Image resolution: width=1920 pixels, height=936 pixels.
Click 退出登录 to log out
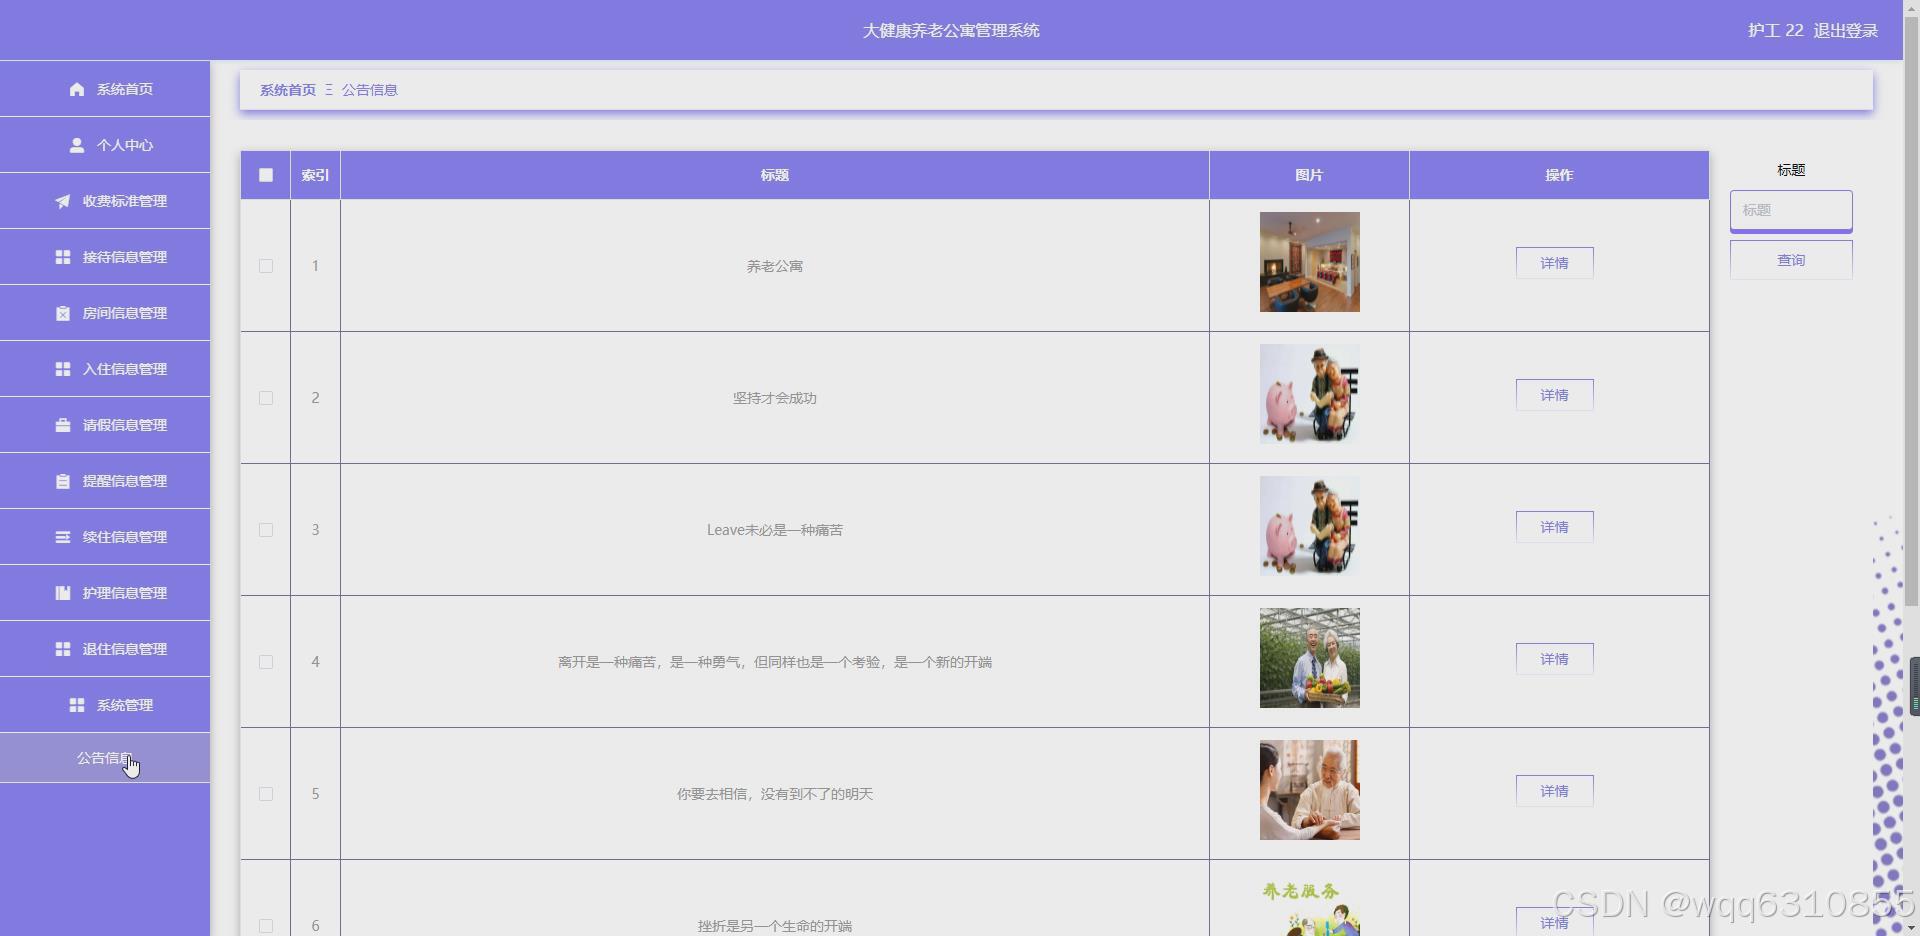[x=1845, y=31]
